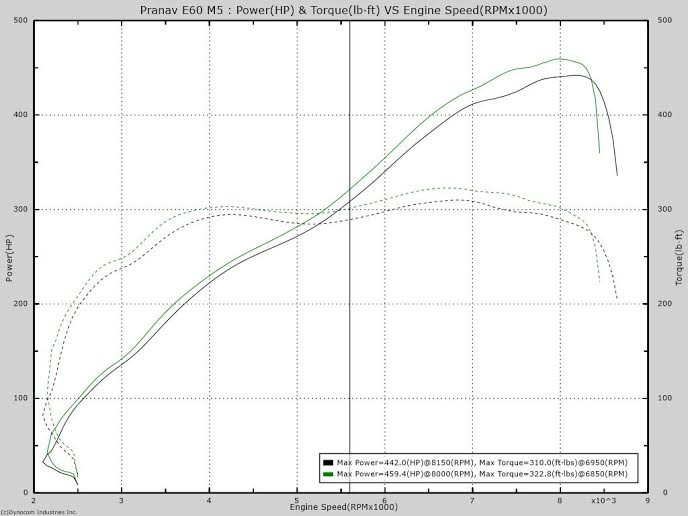
Task: Click the 'Engine Speed(RPMx1000)' x-axis label
Action: point(344,507)
